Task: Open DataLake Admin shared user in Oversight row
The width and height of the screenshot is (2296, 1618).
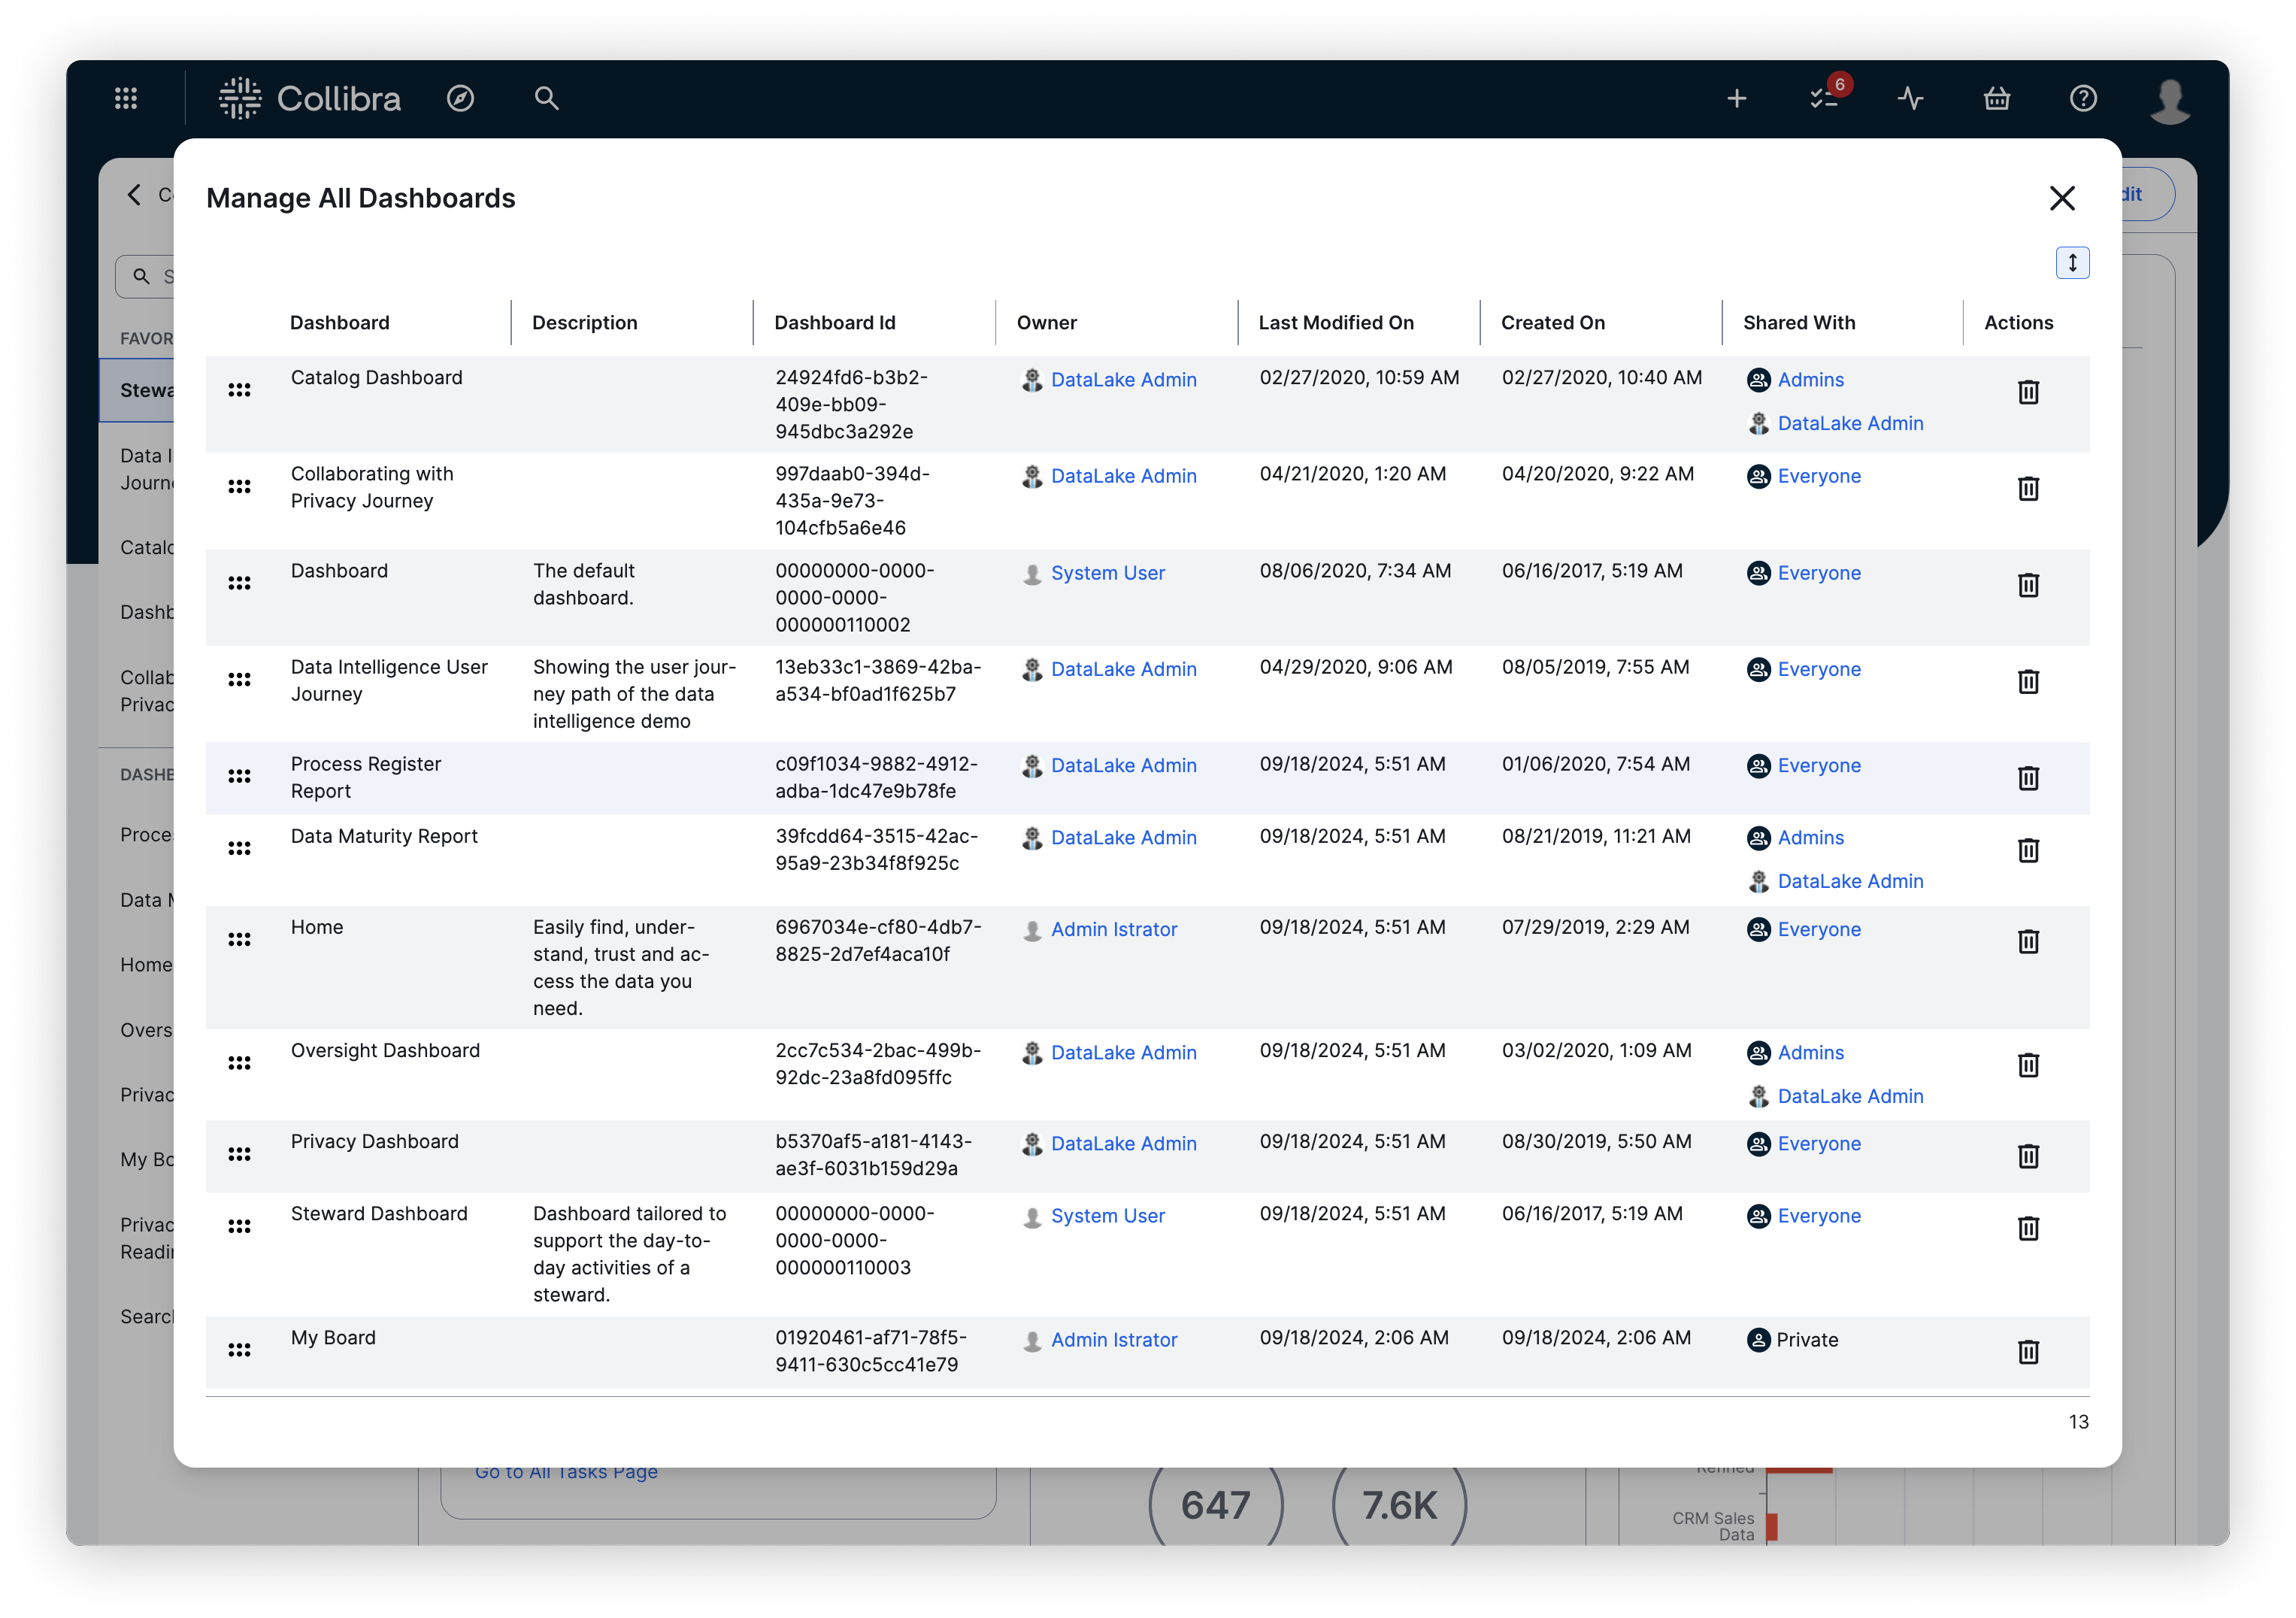Action: [1850, 1096]
